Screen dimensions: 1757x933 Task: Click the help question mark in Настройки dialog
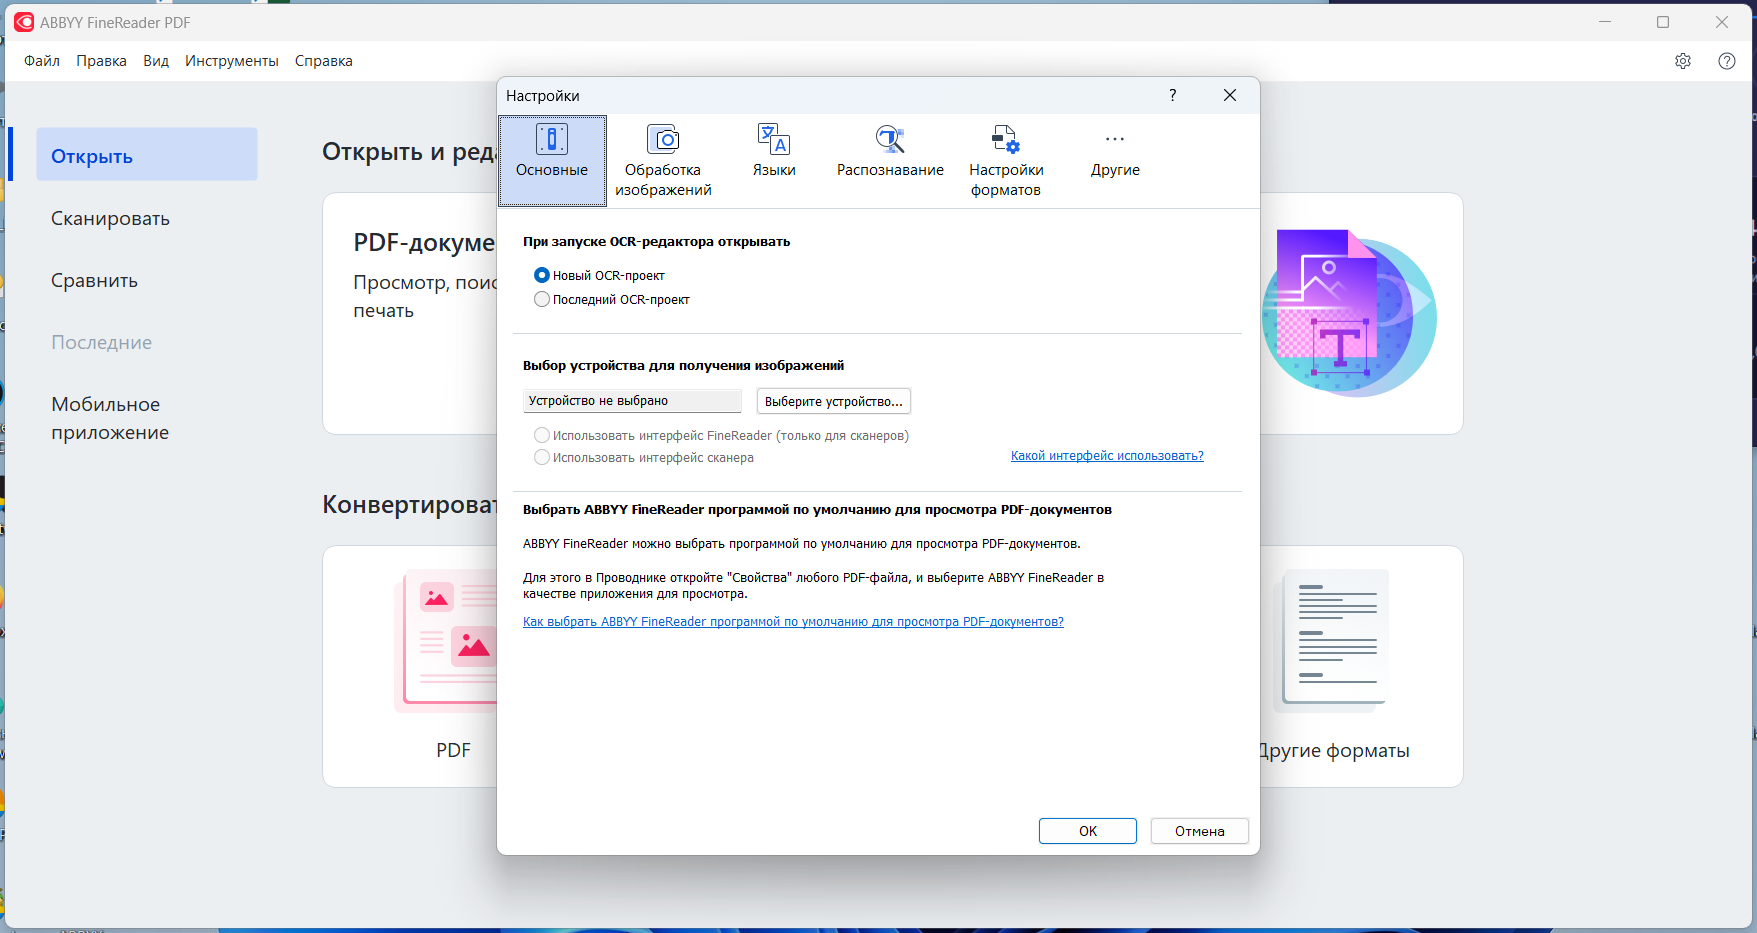coord(1172,95)
